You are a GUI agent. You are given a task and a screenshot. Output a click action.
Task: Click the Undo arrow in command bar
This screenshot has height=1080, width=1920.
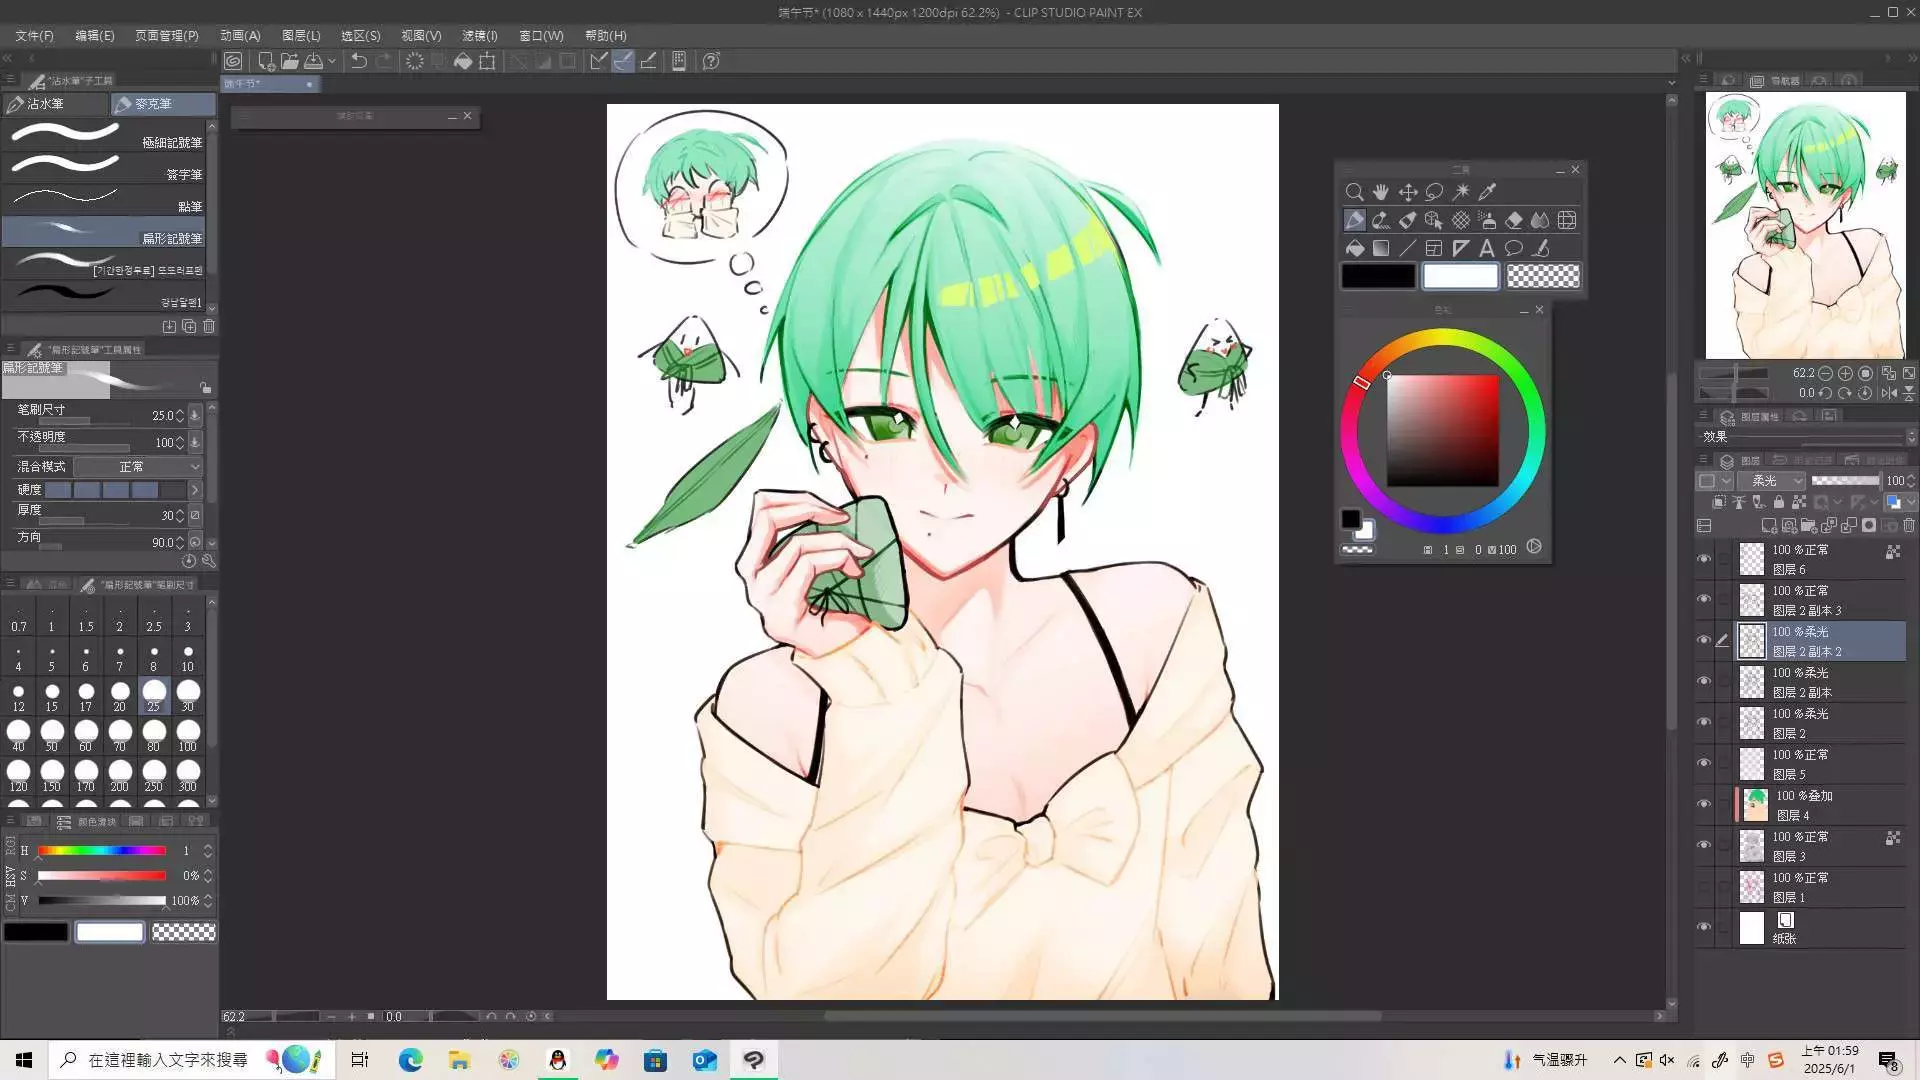[358, 61]
